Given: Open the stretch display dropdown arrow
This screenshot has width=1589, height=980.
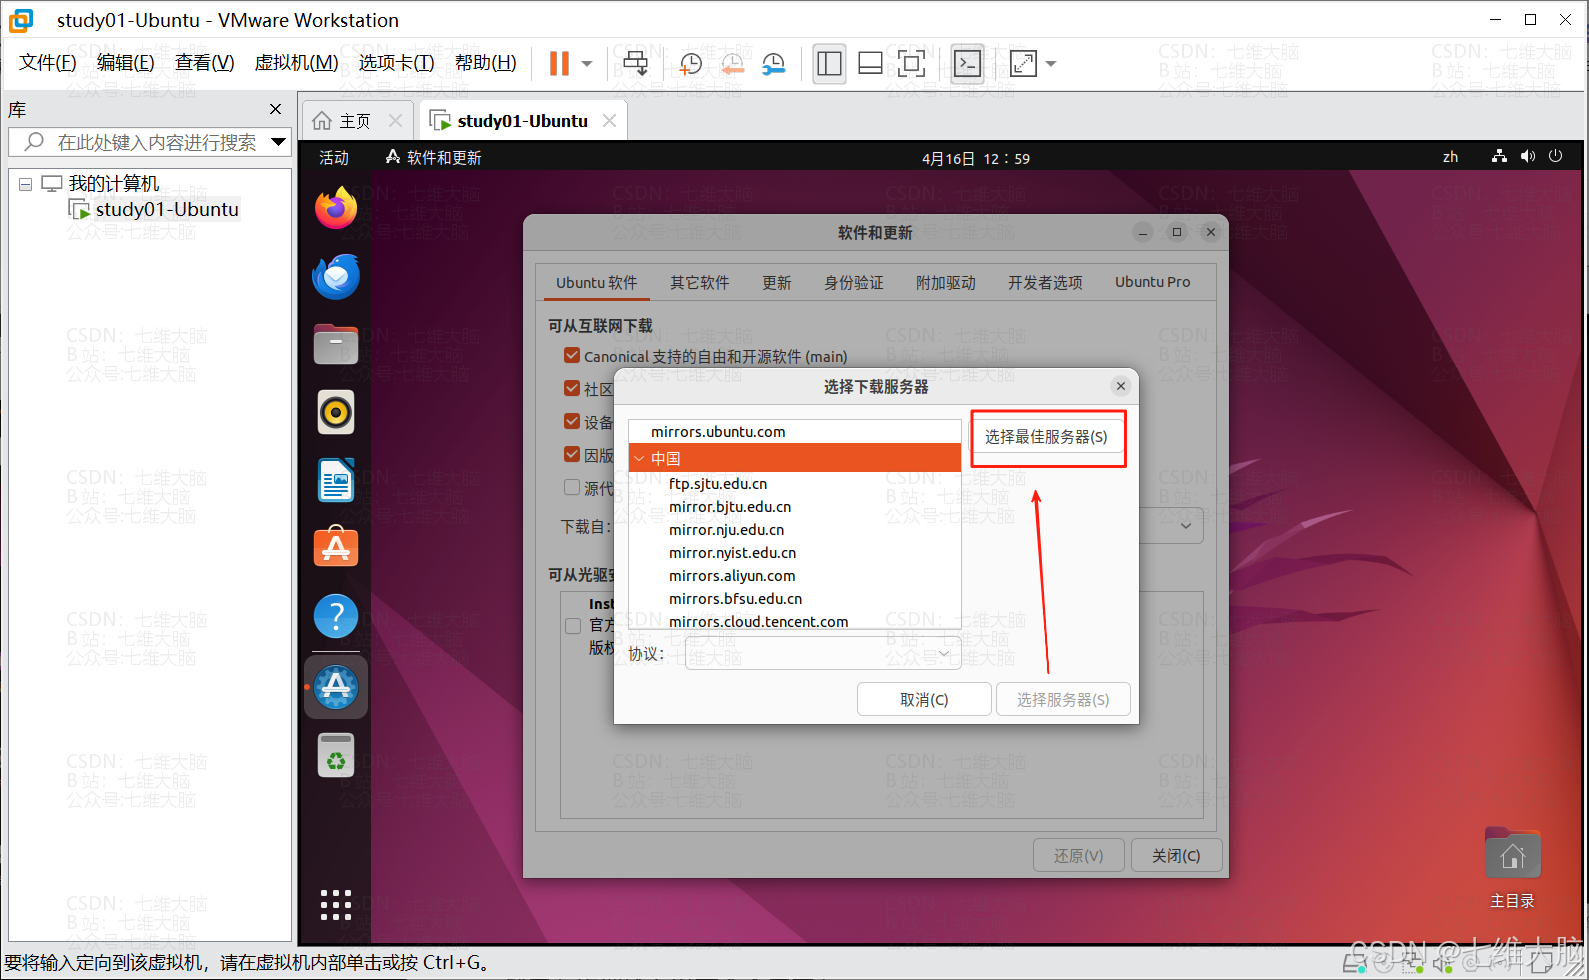Looking at the screenshot, I should pos(1051,64).
